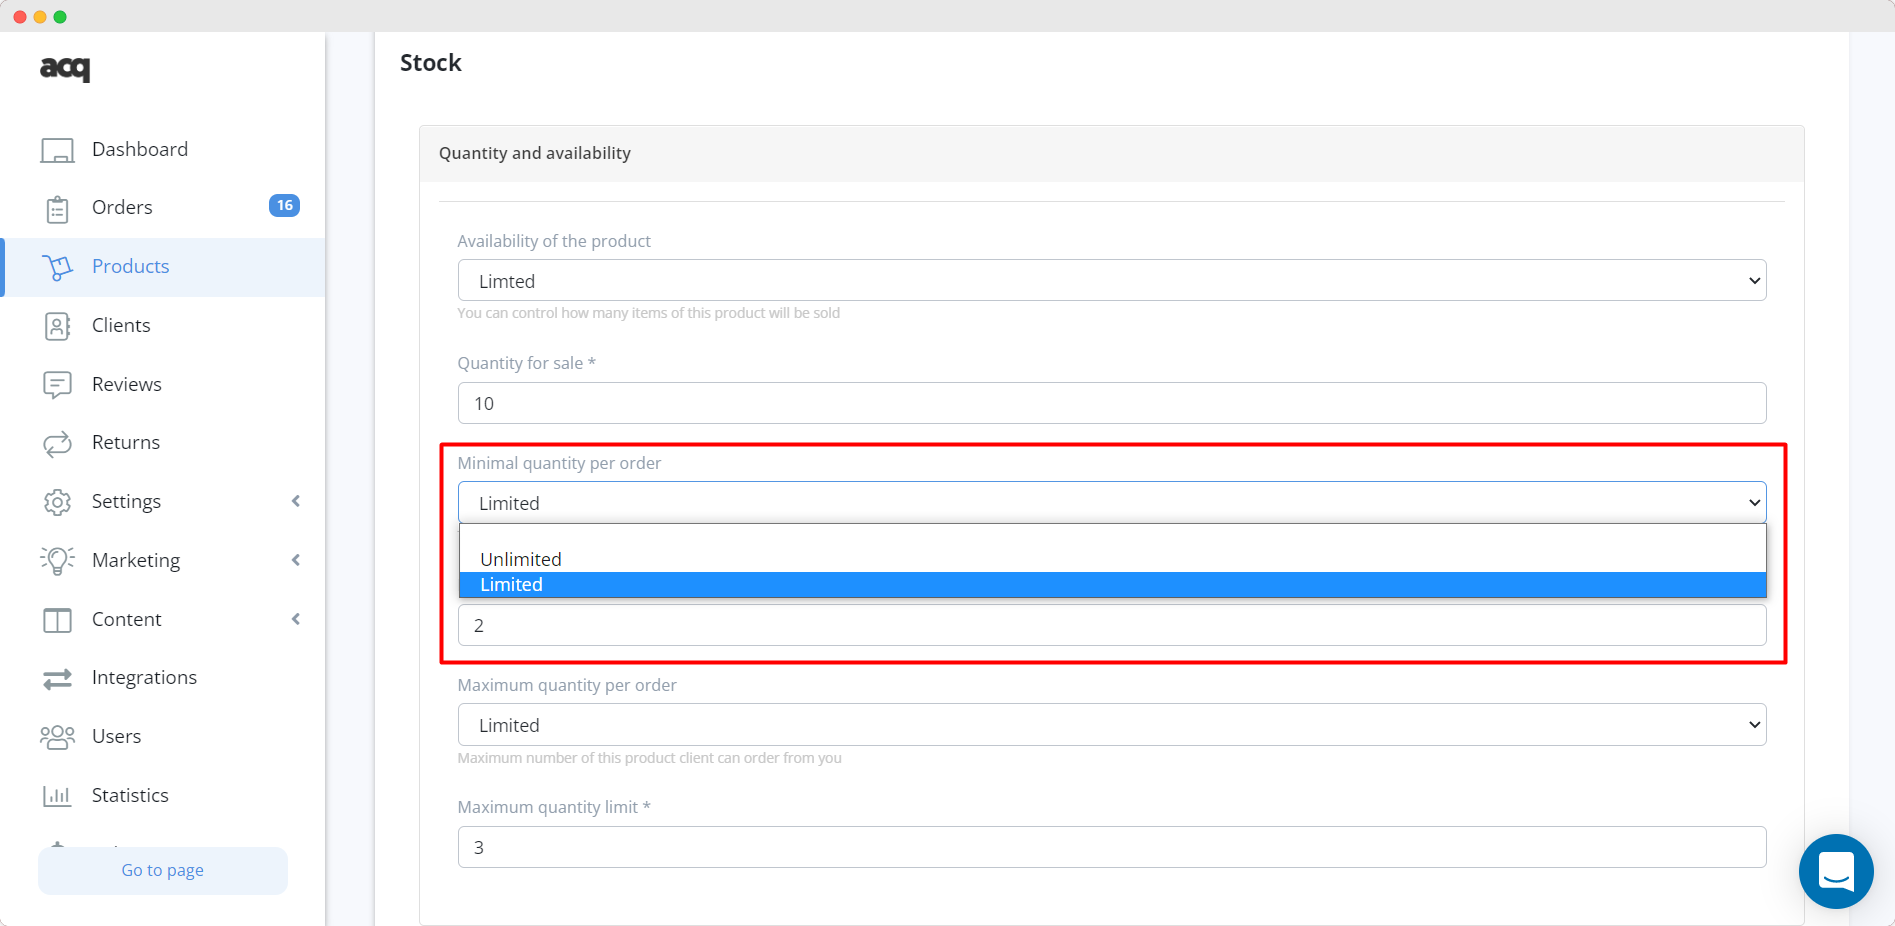The width and height of the screenshot is (1895, 926).
Task: Open Dashboard via its monitor icon
Action: (57, 150)
